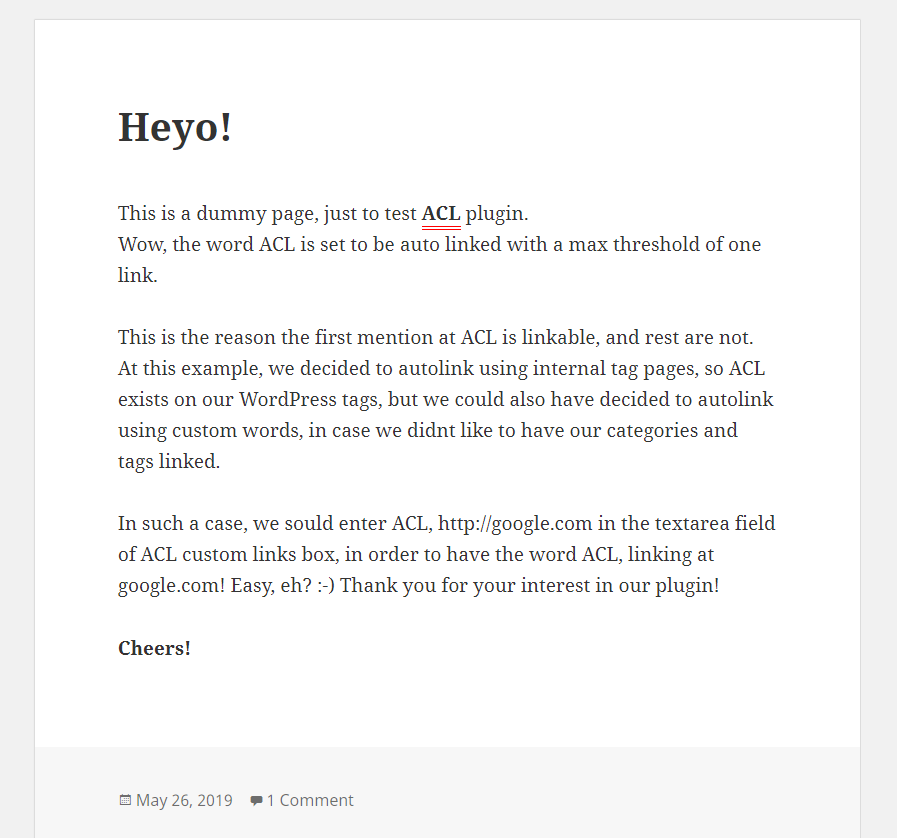Open the 1 Comment link
The height and width of the screenshot is (838, 897).
pyautogui.click(x=310, y=800)
